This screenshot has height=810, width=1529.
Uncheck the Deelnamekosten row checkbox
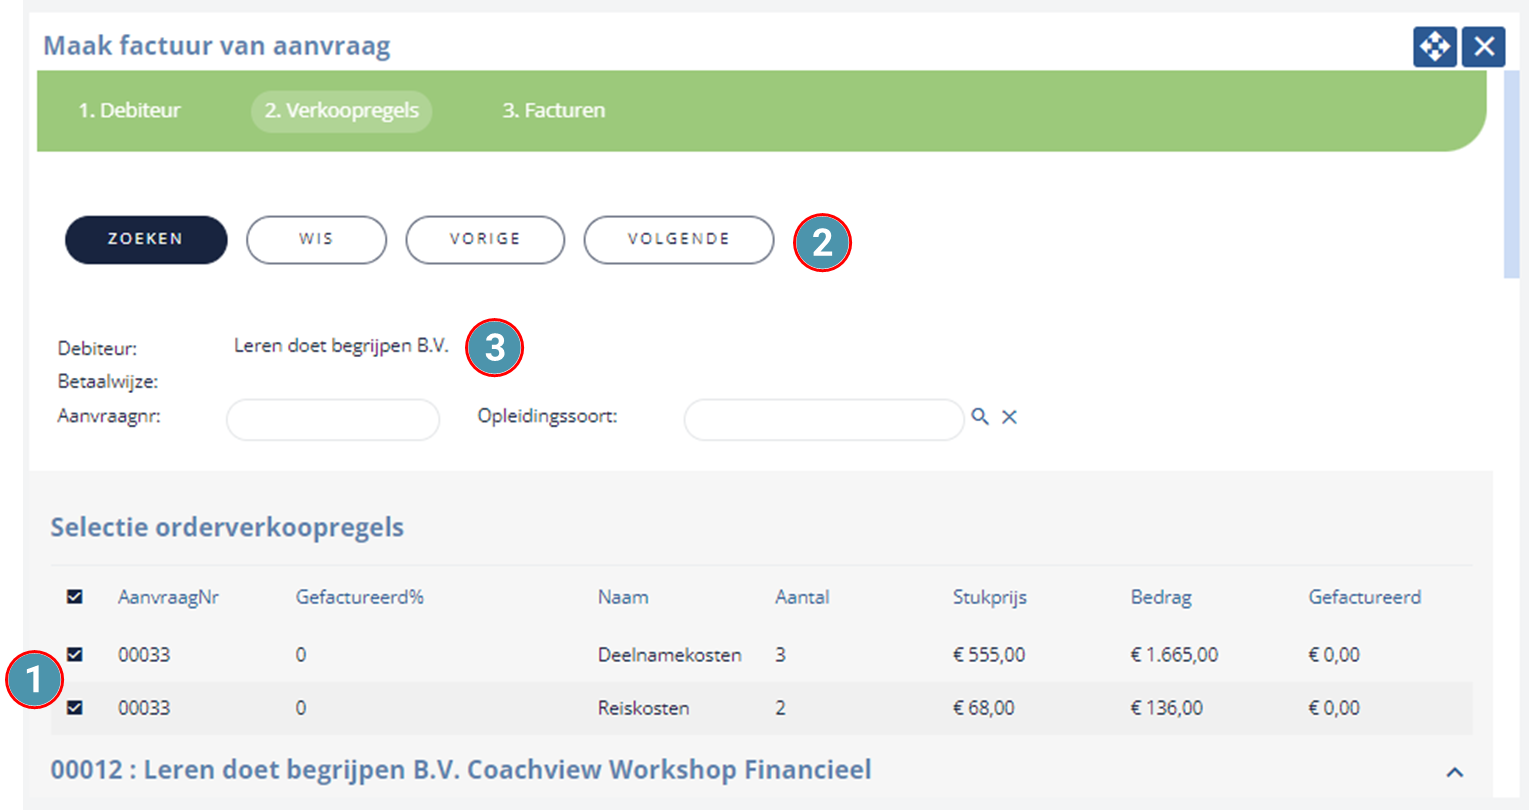point(75,654)
